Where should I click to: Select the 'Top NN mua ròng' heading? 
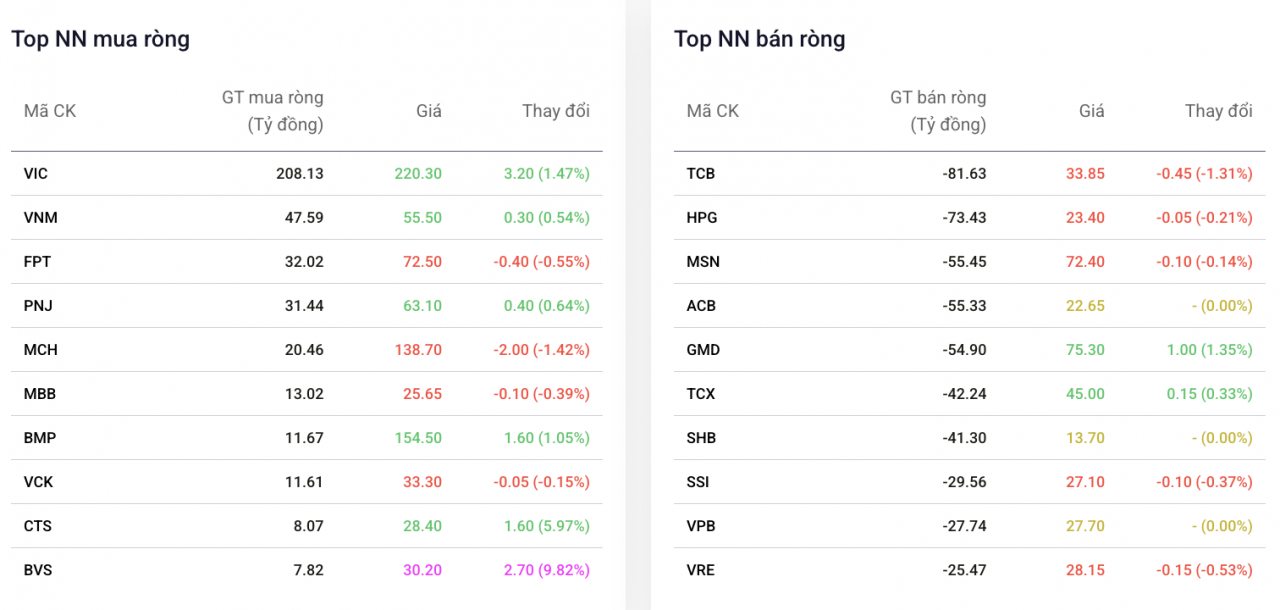pyautogui.click(x=100, y=39)
